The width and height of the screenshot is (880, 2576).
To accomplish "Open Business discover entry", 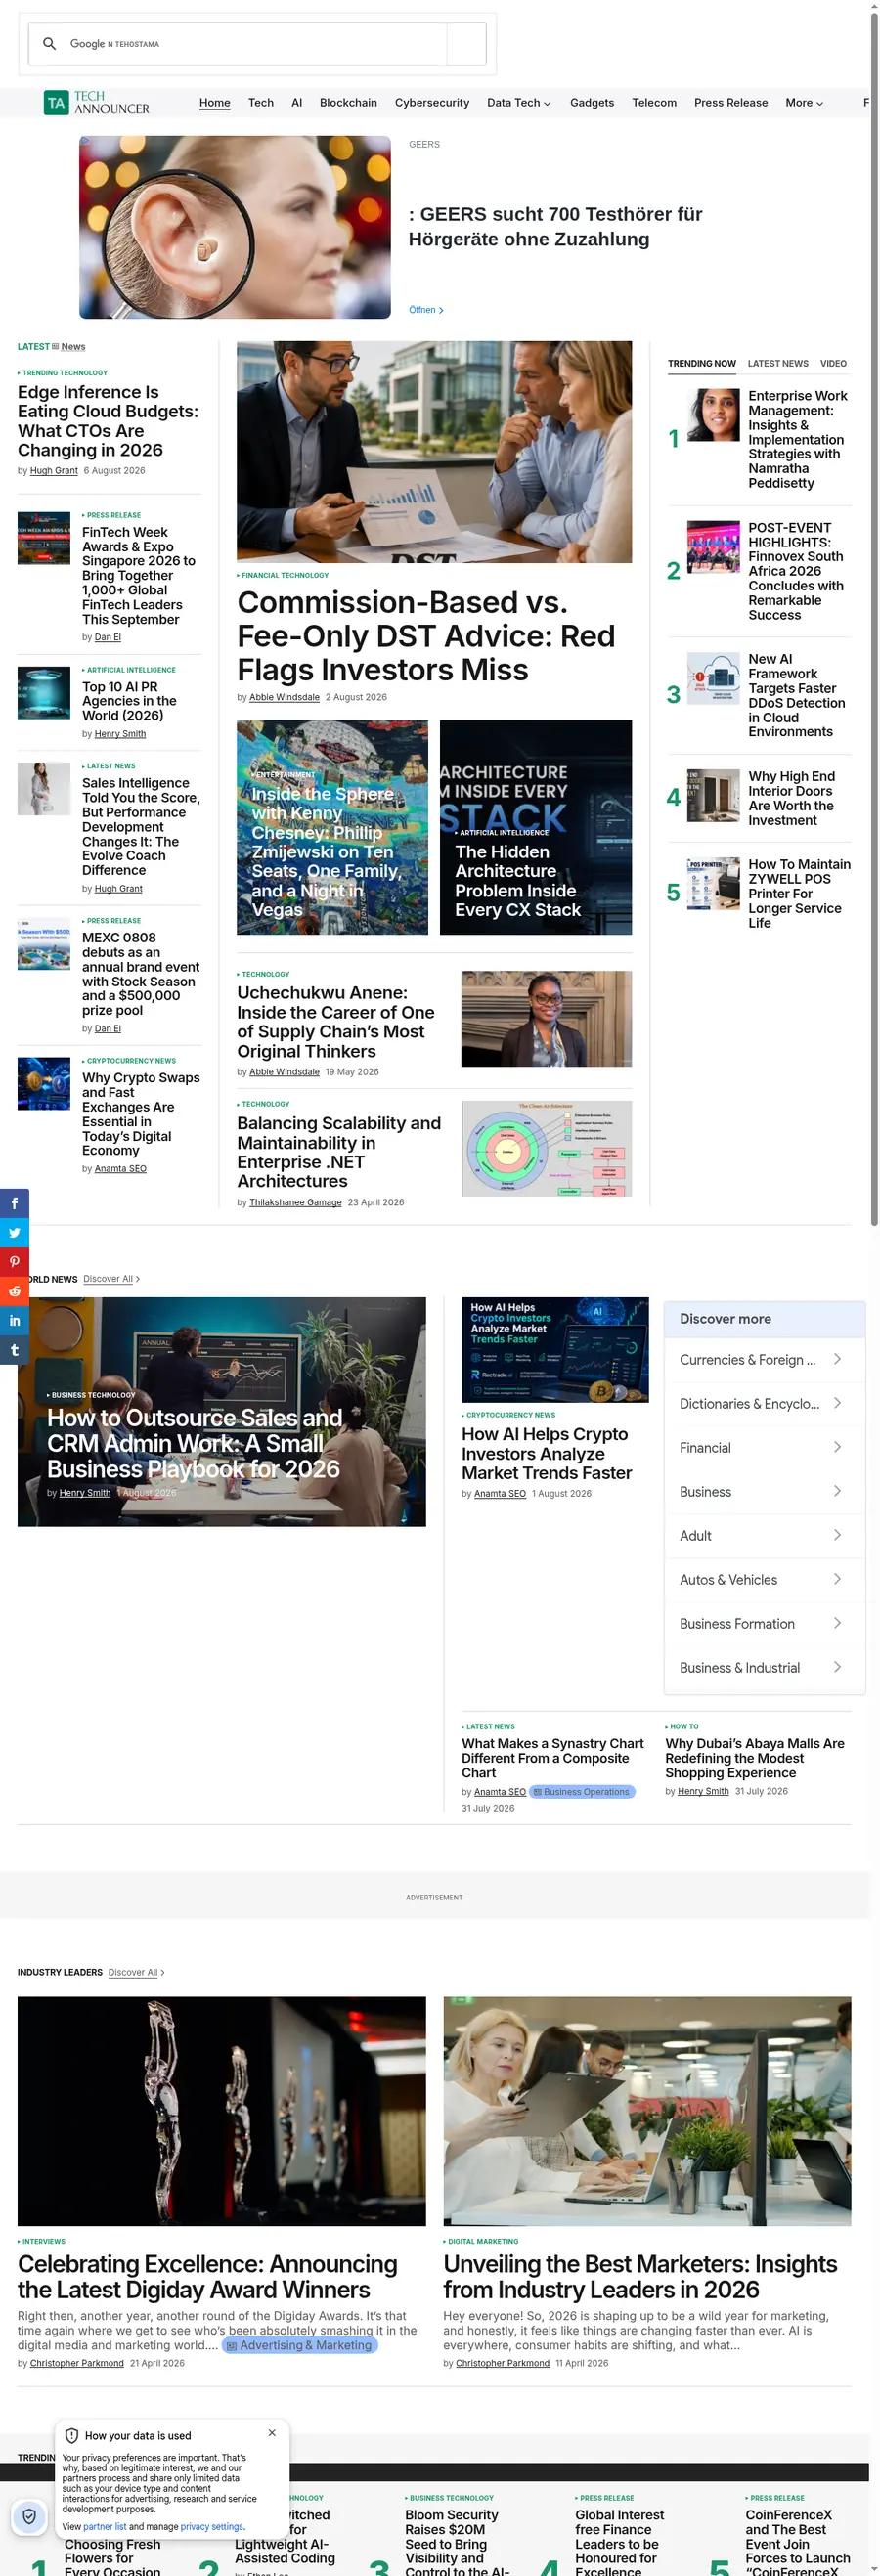I will 764,1492.
